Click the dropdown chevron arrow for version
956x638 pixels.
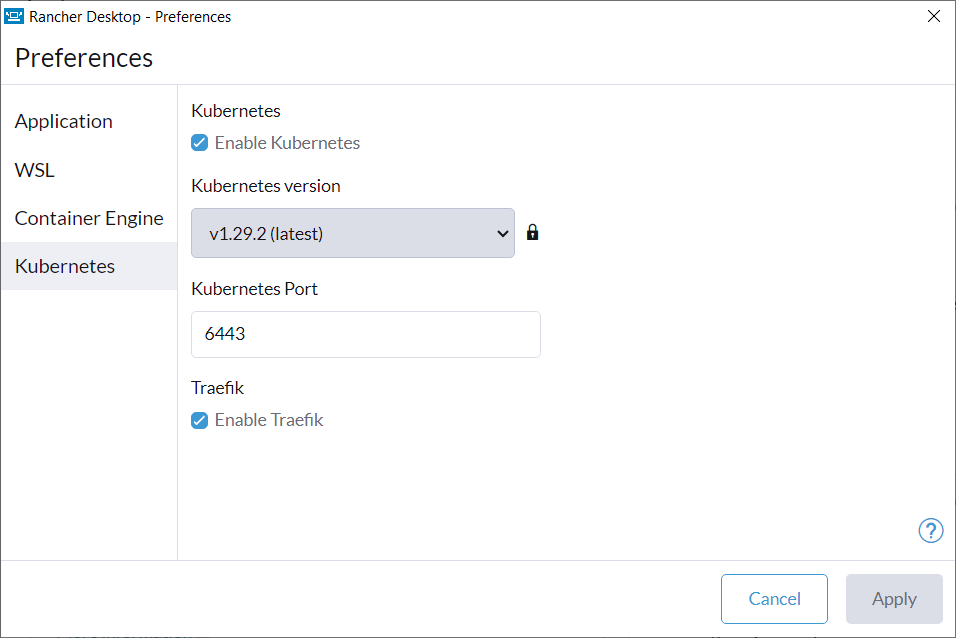coord(502,234)
